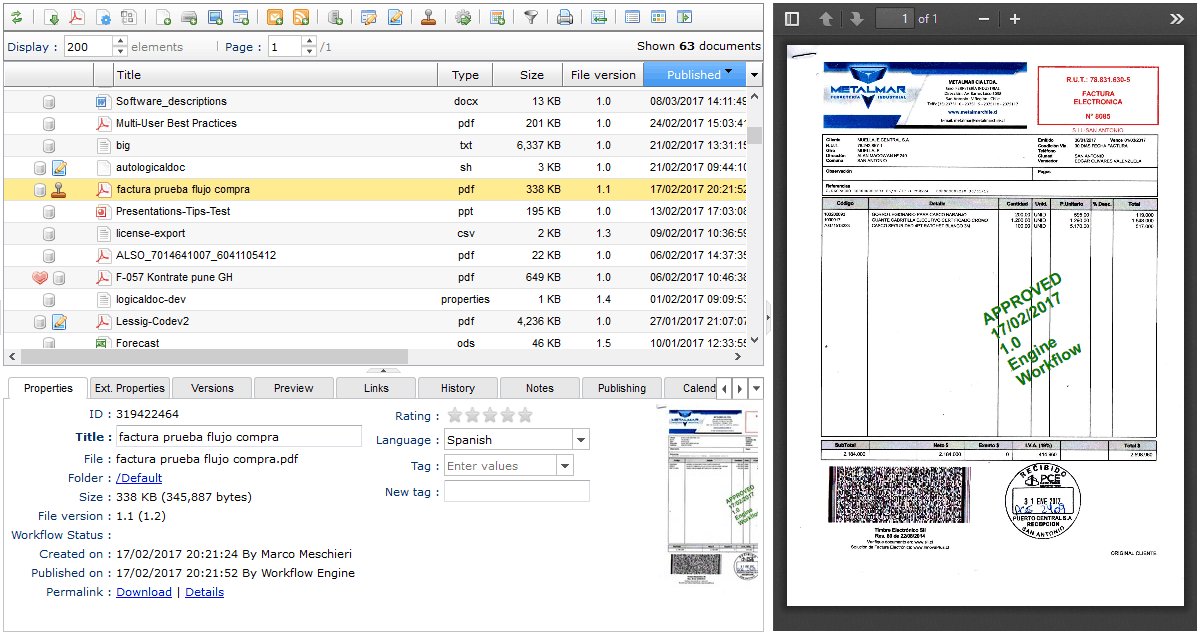This screenshot has height=633, width=1198.
Task: Click checkout pencil icon on autologicaldoc row
Action: (x=60, y=167)
